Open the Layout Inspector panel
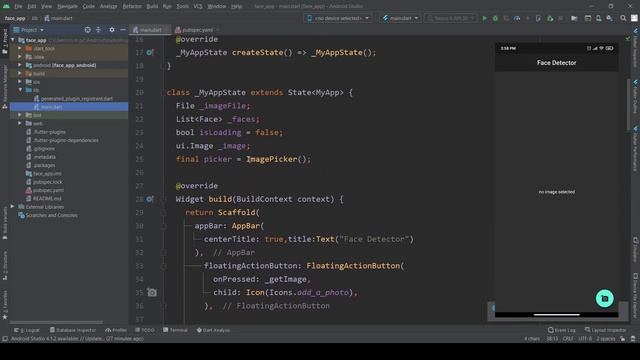The width and height of the screenshot is (640, 360). [x=605, y=330]
